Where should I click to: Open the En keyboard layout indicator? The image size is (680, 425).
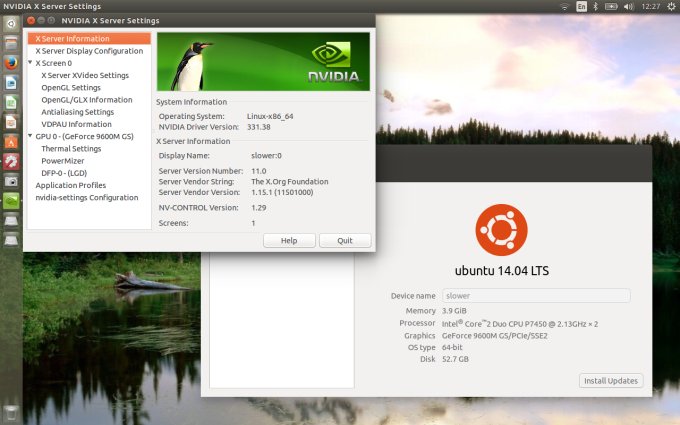click(581, 7)
